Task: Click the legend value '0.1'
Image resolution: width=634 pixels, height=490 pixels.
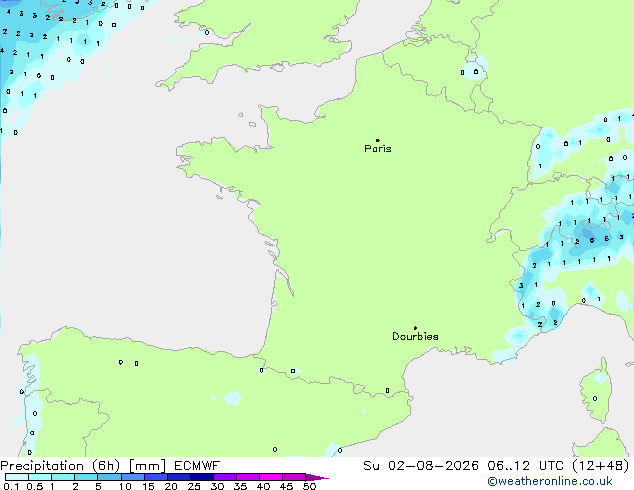Action: click(11, 486)
